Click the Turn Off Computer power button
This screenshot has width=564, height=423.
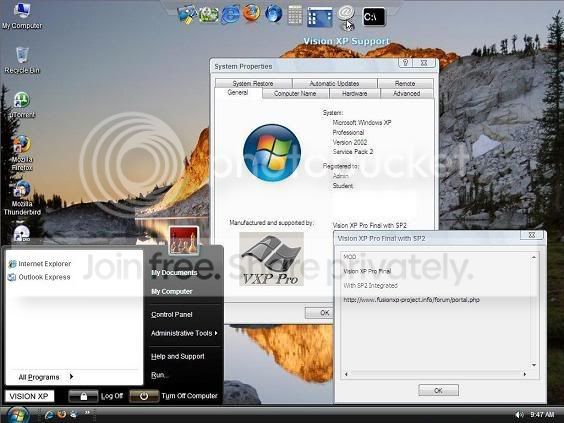tap(144, 396)
